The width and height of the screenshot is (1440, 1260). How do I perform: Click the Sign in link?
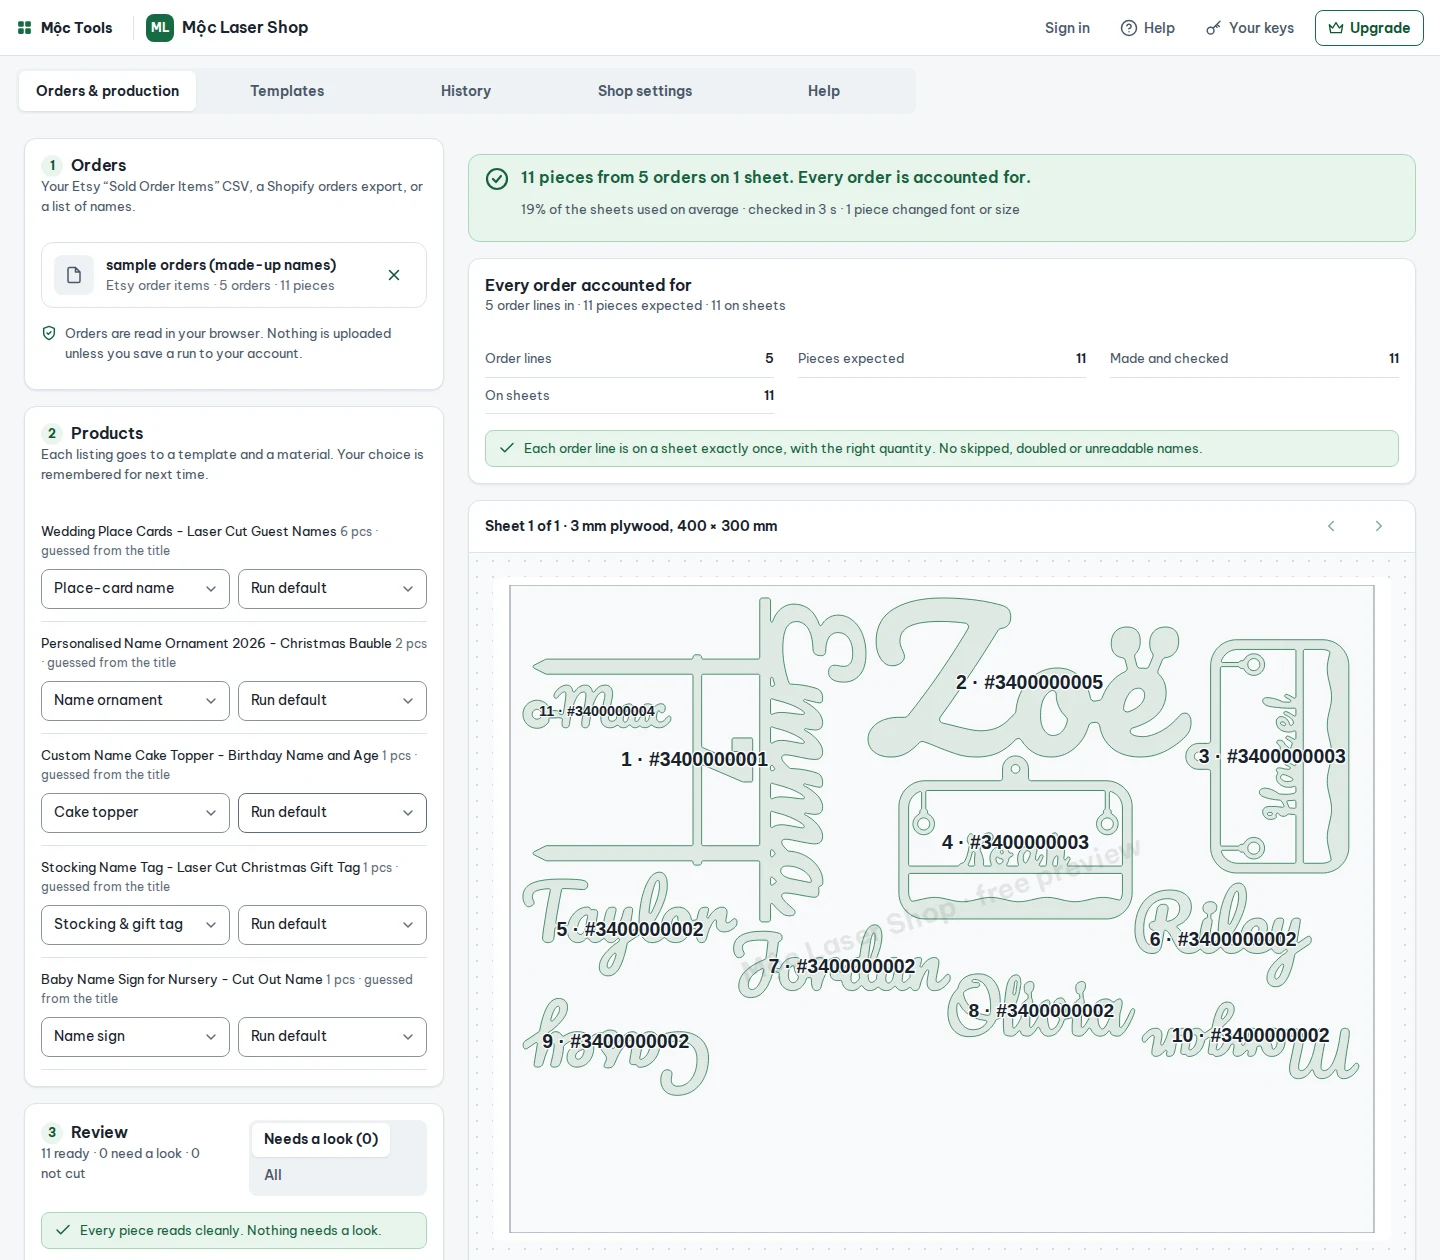click(1067, 28)
